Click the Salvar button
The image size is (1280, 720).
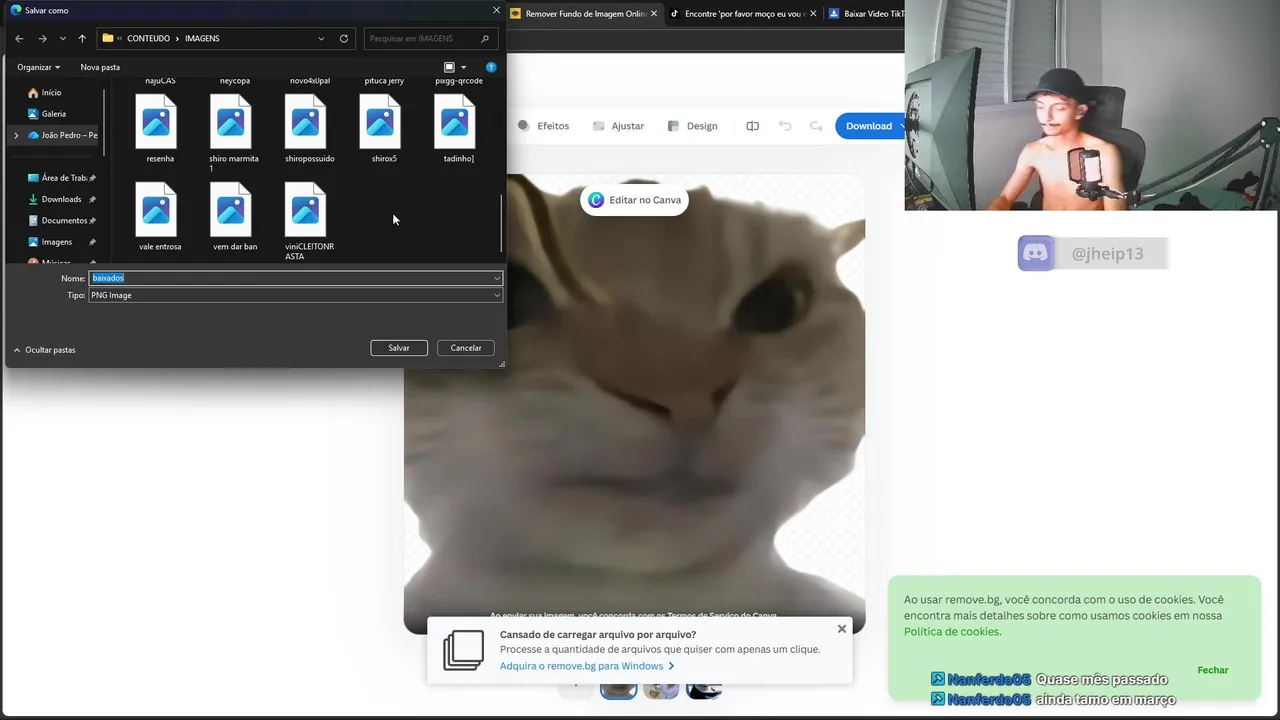399,348
